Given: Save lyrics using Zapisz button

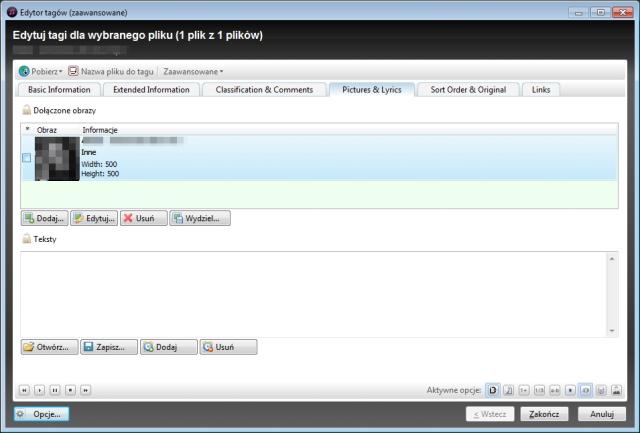Looking at the screenshot, I should tap(107, 347).
